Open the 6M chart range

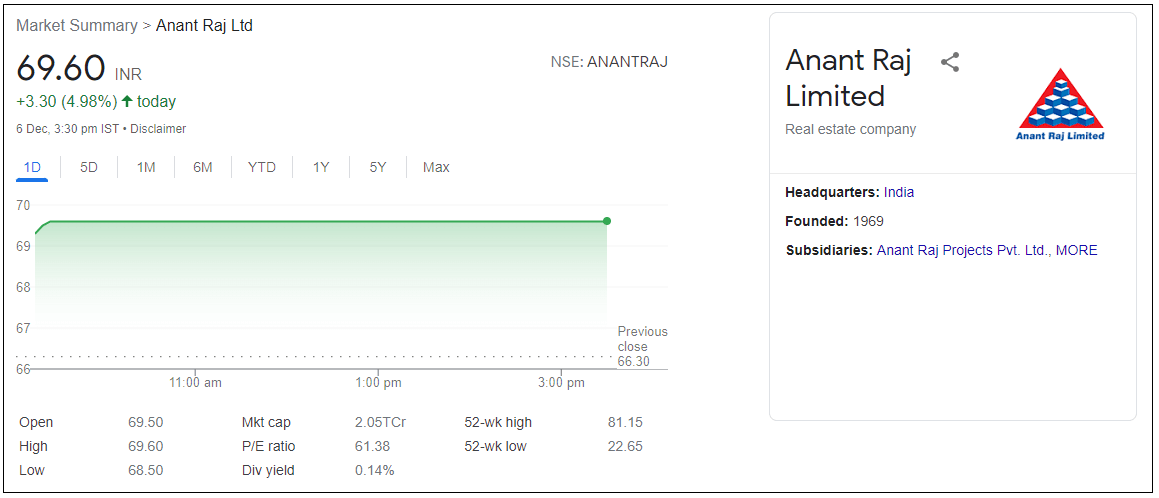[x=203, y=167]
